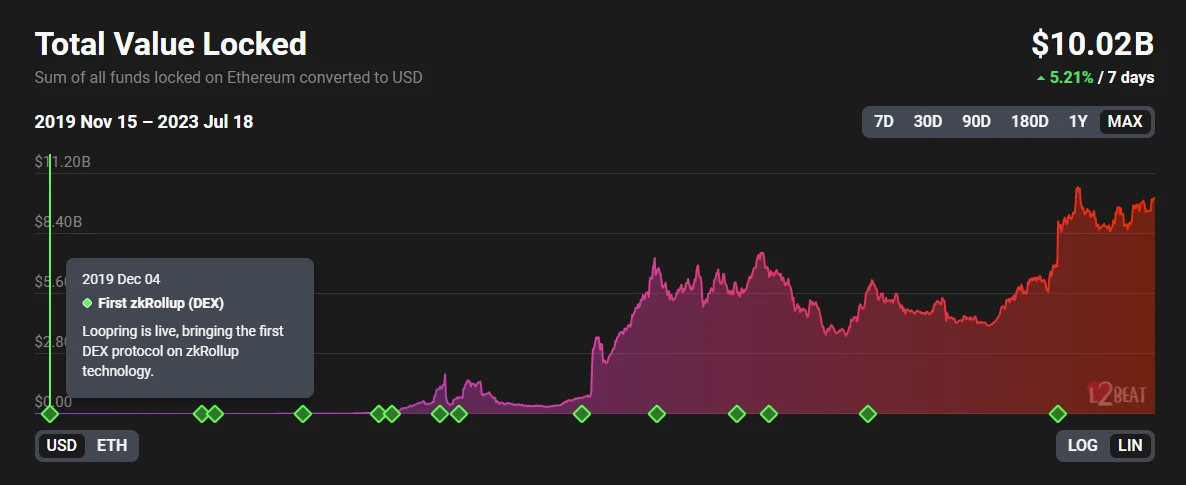Click the green diamond icon in the tooltip
This screenshot has height=485, width=1186.
tap(87, 302)
